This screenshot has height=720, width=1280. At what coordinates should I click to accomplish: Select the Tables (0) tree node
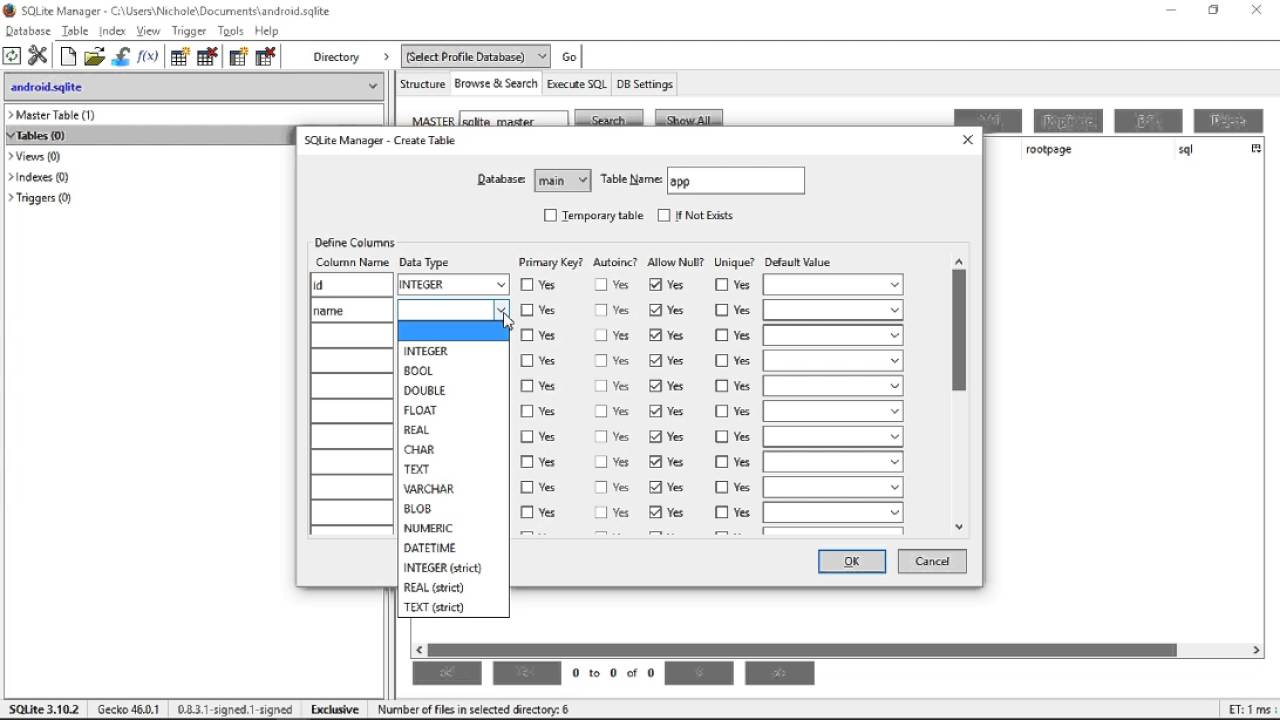click(x=40, y=136)
